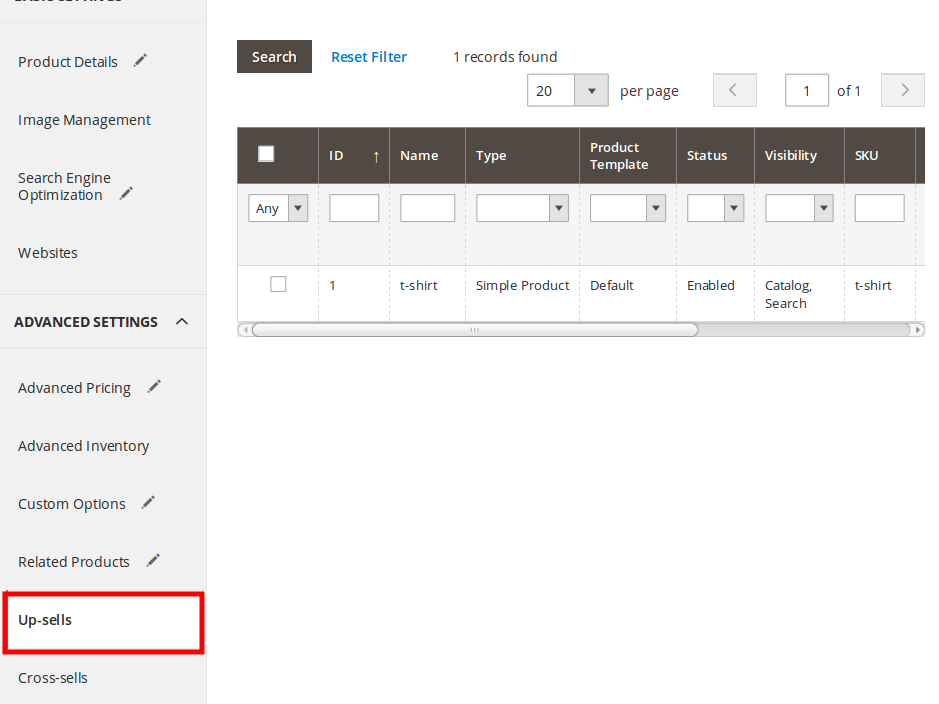Check the t-shirt product row checkbox

278,285
